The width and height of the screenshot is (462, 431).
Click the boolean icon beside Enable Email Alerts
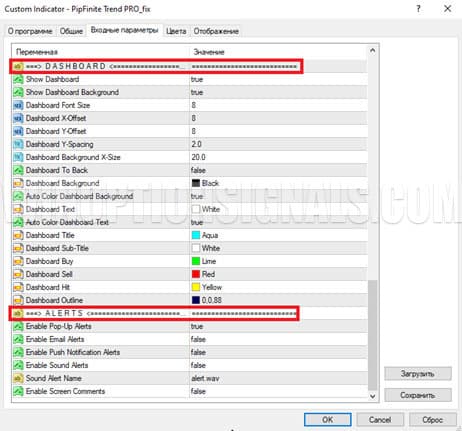coord(18,339)
